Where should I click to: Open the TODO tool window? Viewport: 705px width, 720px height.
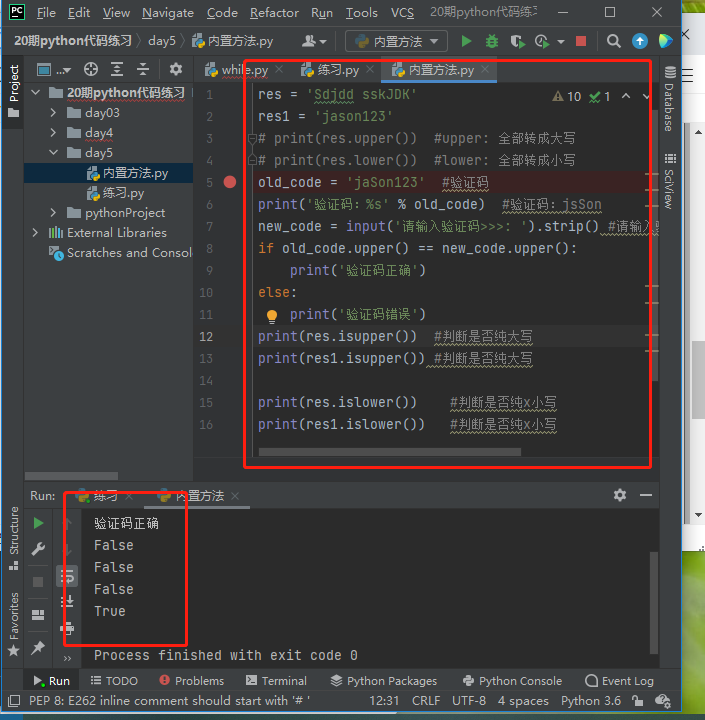(x=114, y=681)
